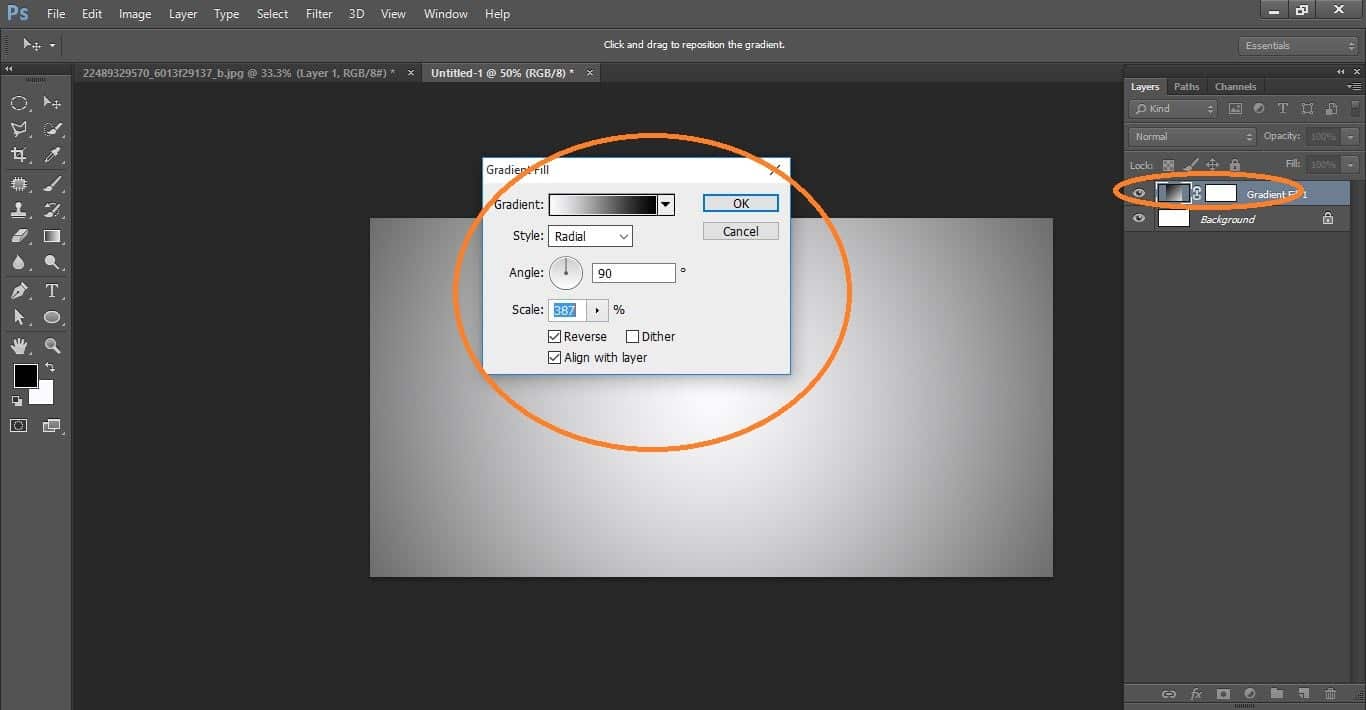Open the Filter menu
The height and width of the screenshot is (710, 1366).
pyautogui.click(x=318, y=13)
